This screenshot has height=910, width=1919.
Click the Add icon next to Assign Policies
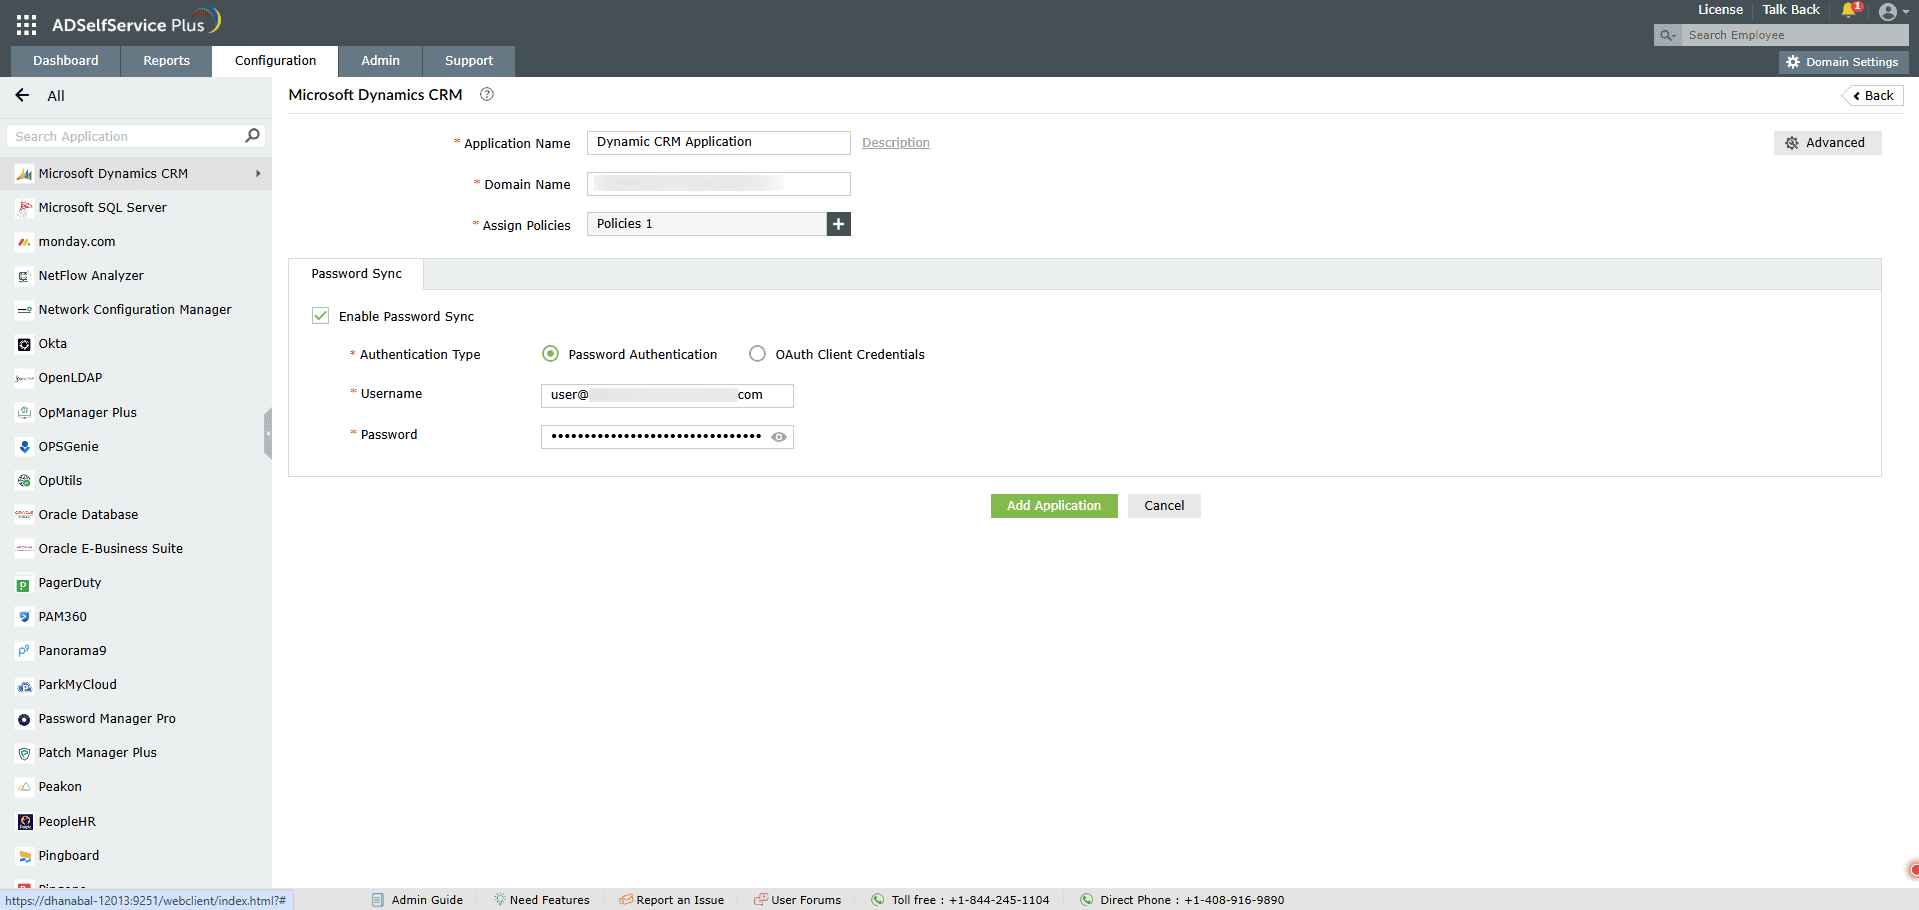pos(838,224)
